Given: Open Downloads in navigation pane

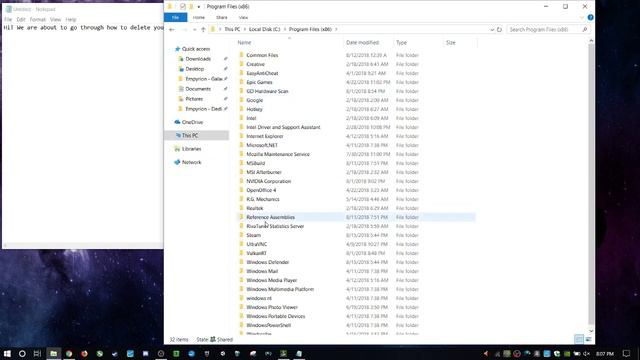Looking at the screenshot, I should point(198,59).
